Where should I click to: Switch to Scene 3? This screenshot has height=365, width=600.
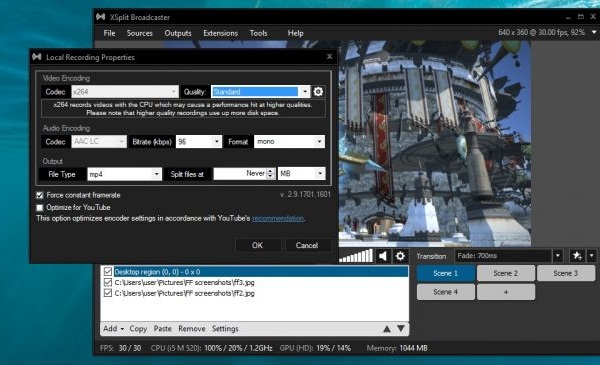click(x=566, y=273)
